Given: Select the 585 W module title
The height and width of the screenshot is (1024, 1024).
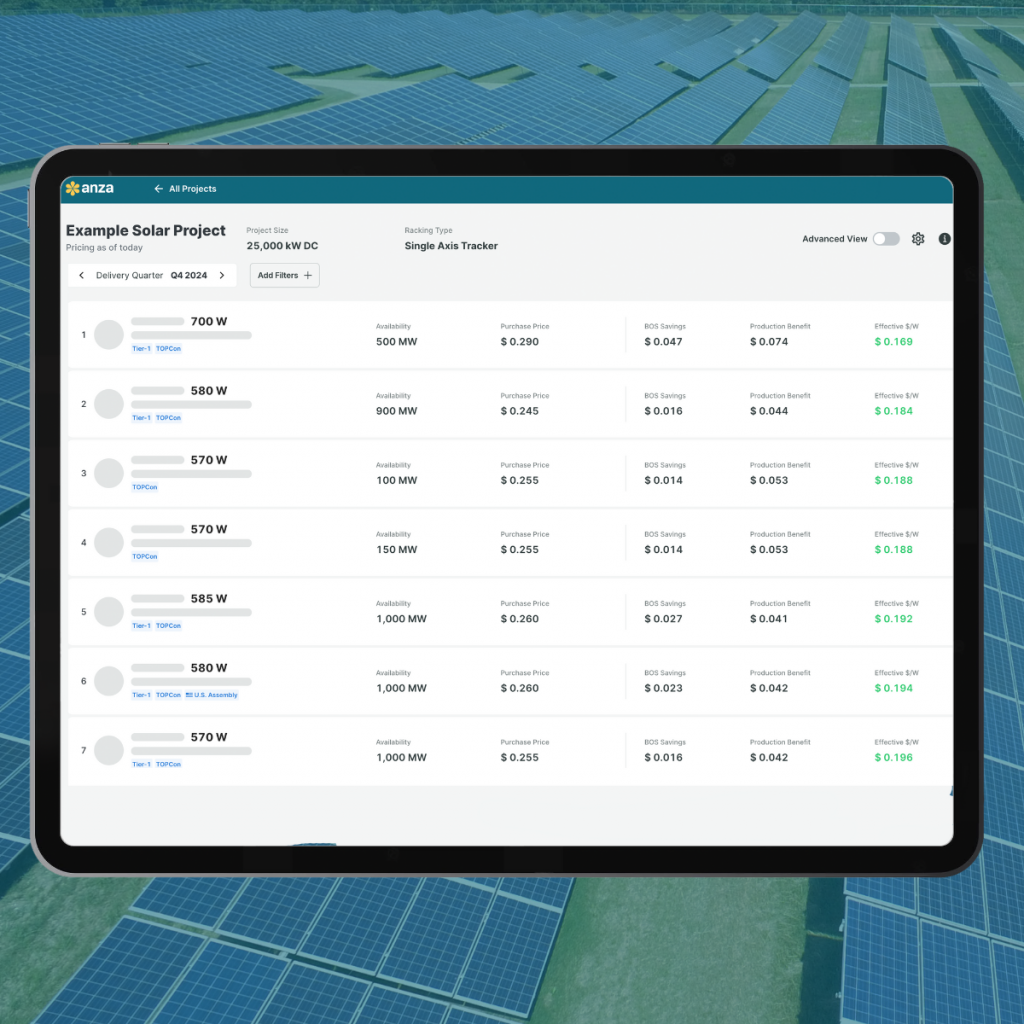Looking at the screenshot, I should [208, 599].
